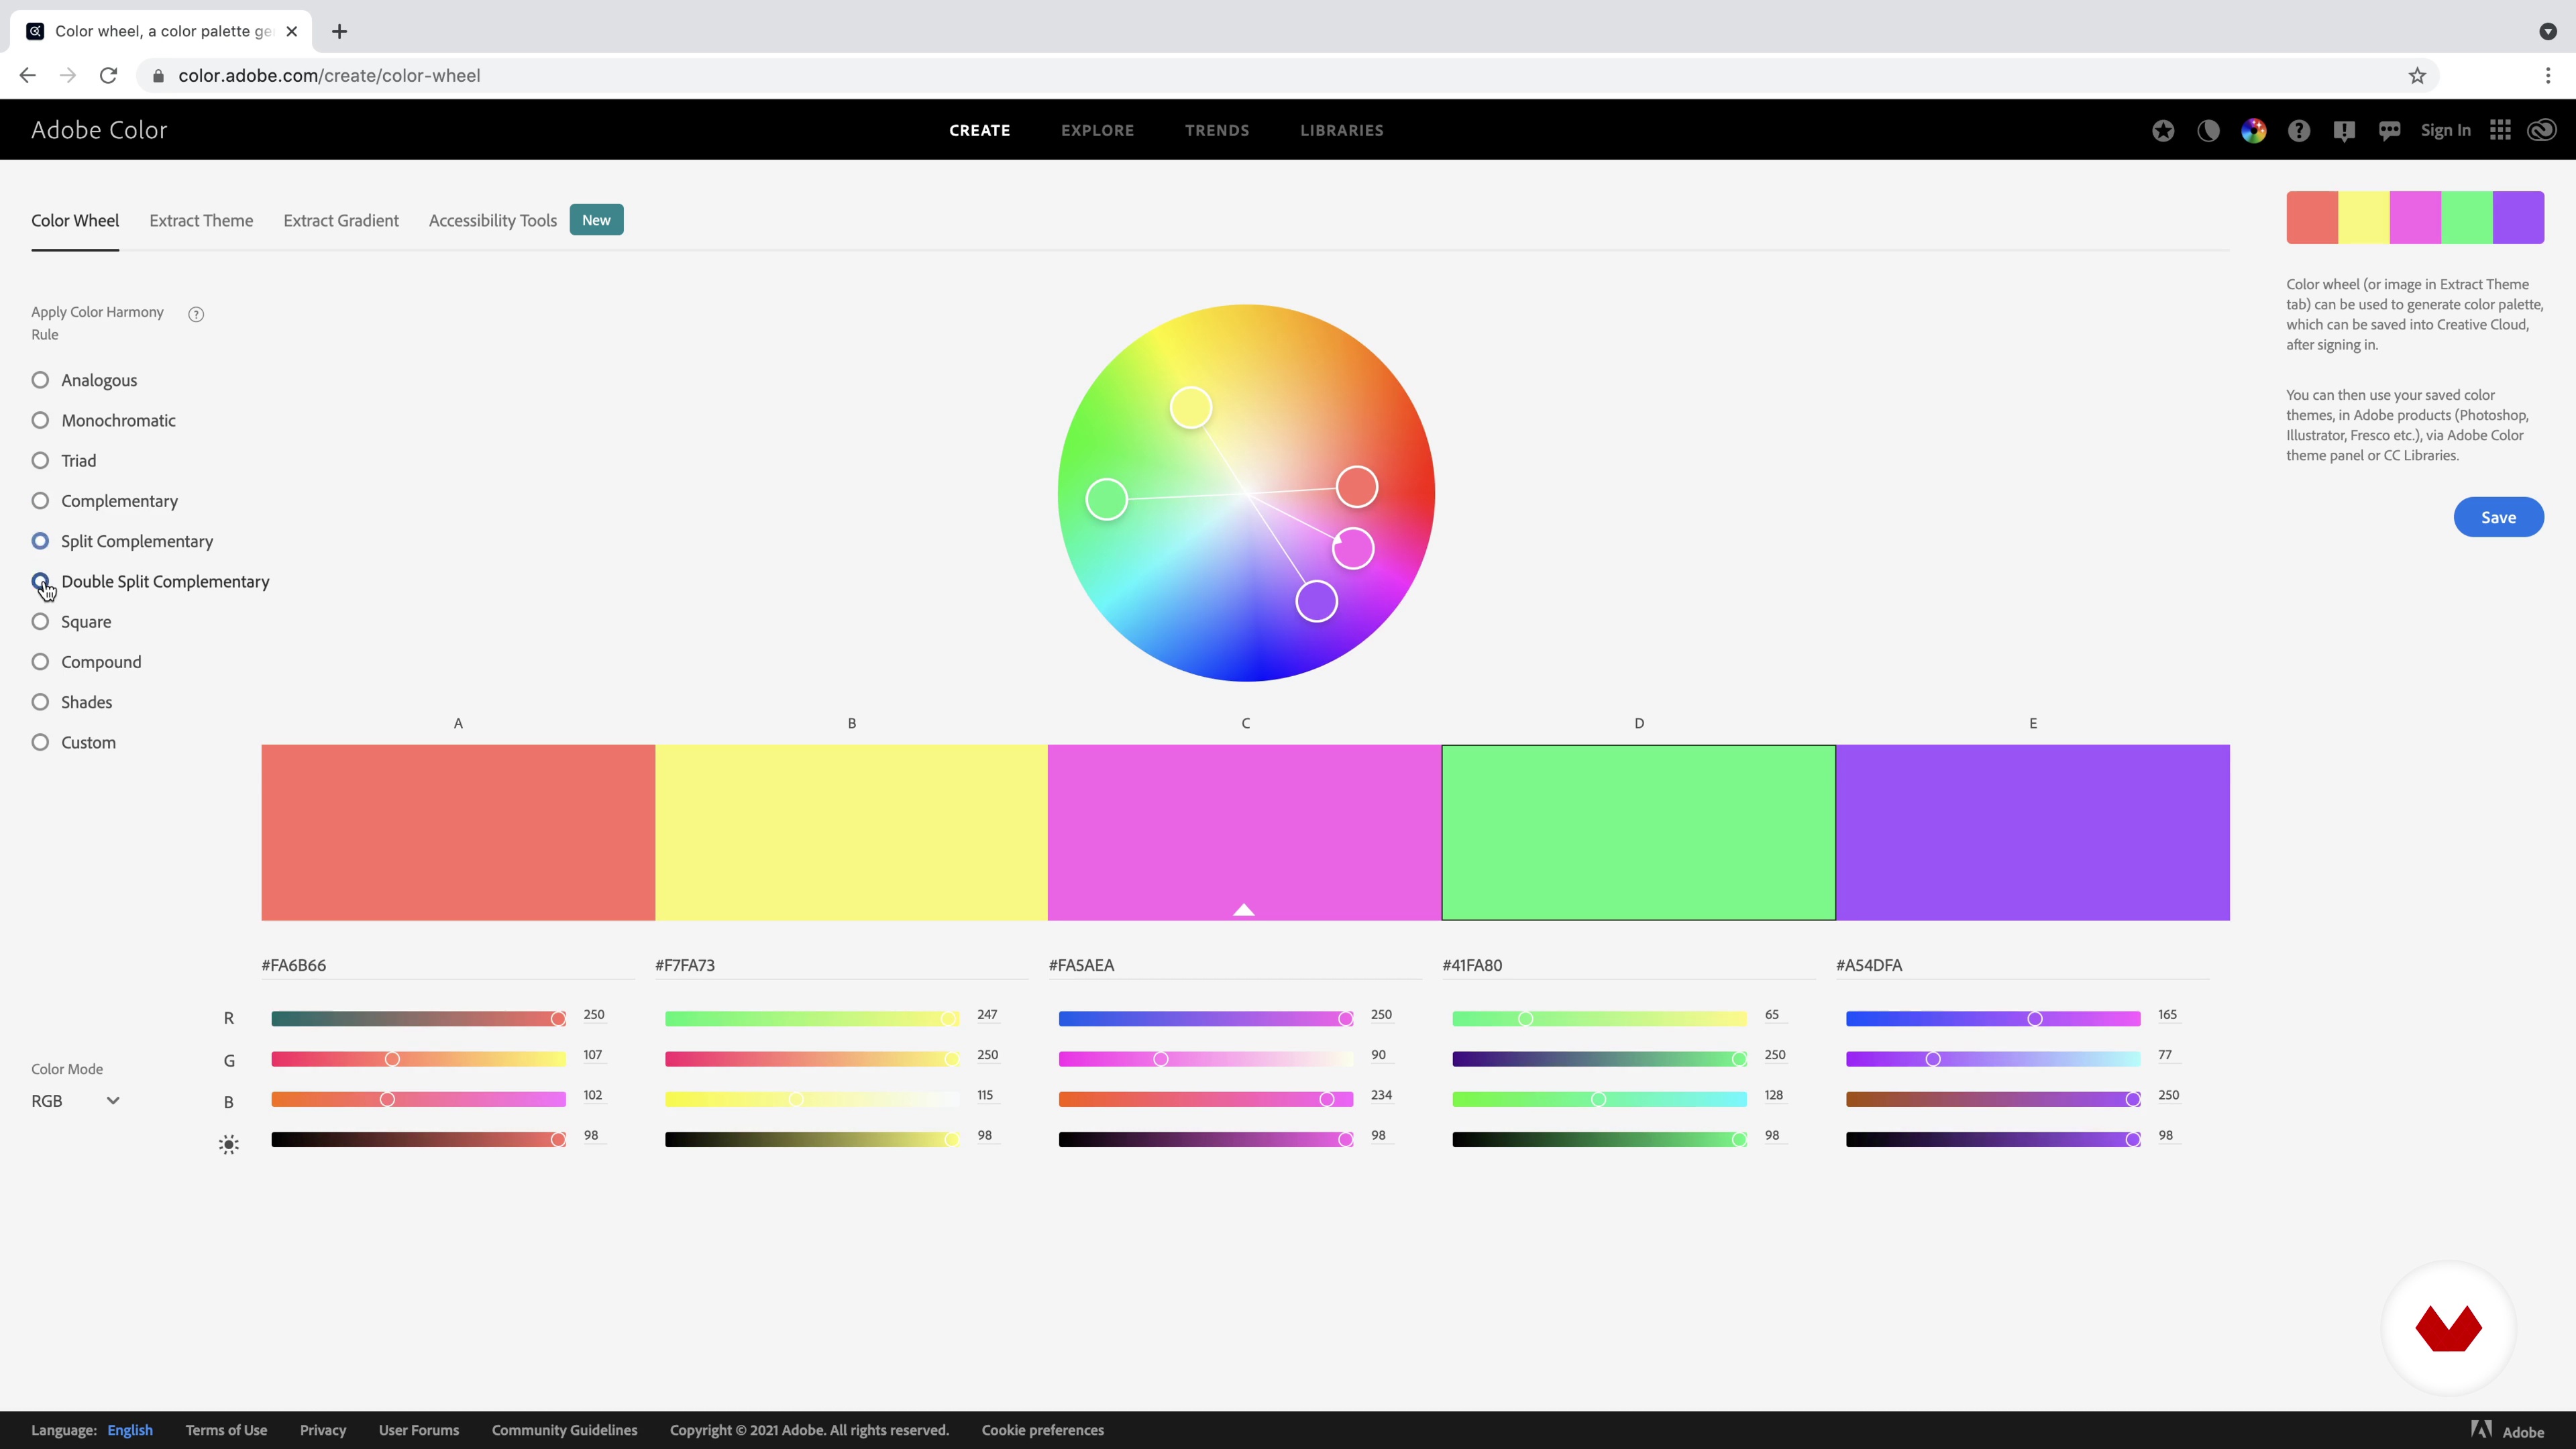Open the apps grid icon
Screen dimensions: 2576x1449
coord(2500,130)
